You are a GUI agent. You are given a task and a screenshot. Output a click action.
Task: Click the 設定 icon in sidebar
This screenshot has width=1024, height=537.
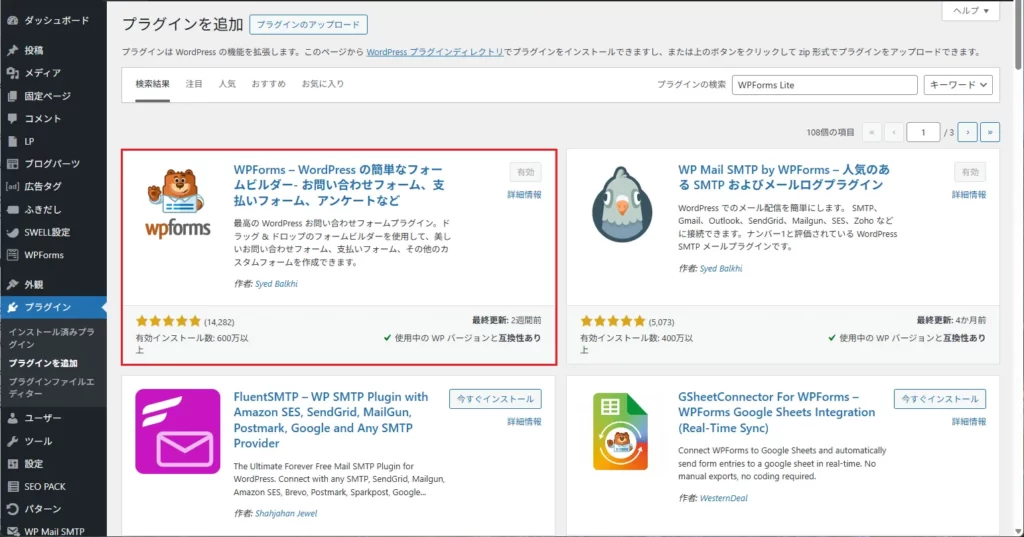12,464
